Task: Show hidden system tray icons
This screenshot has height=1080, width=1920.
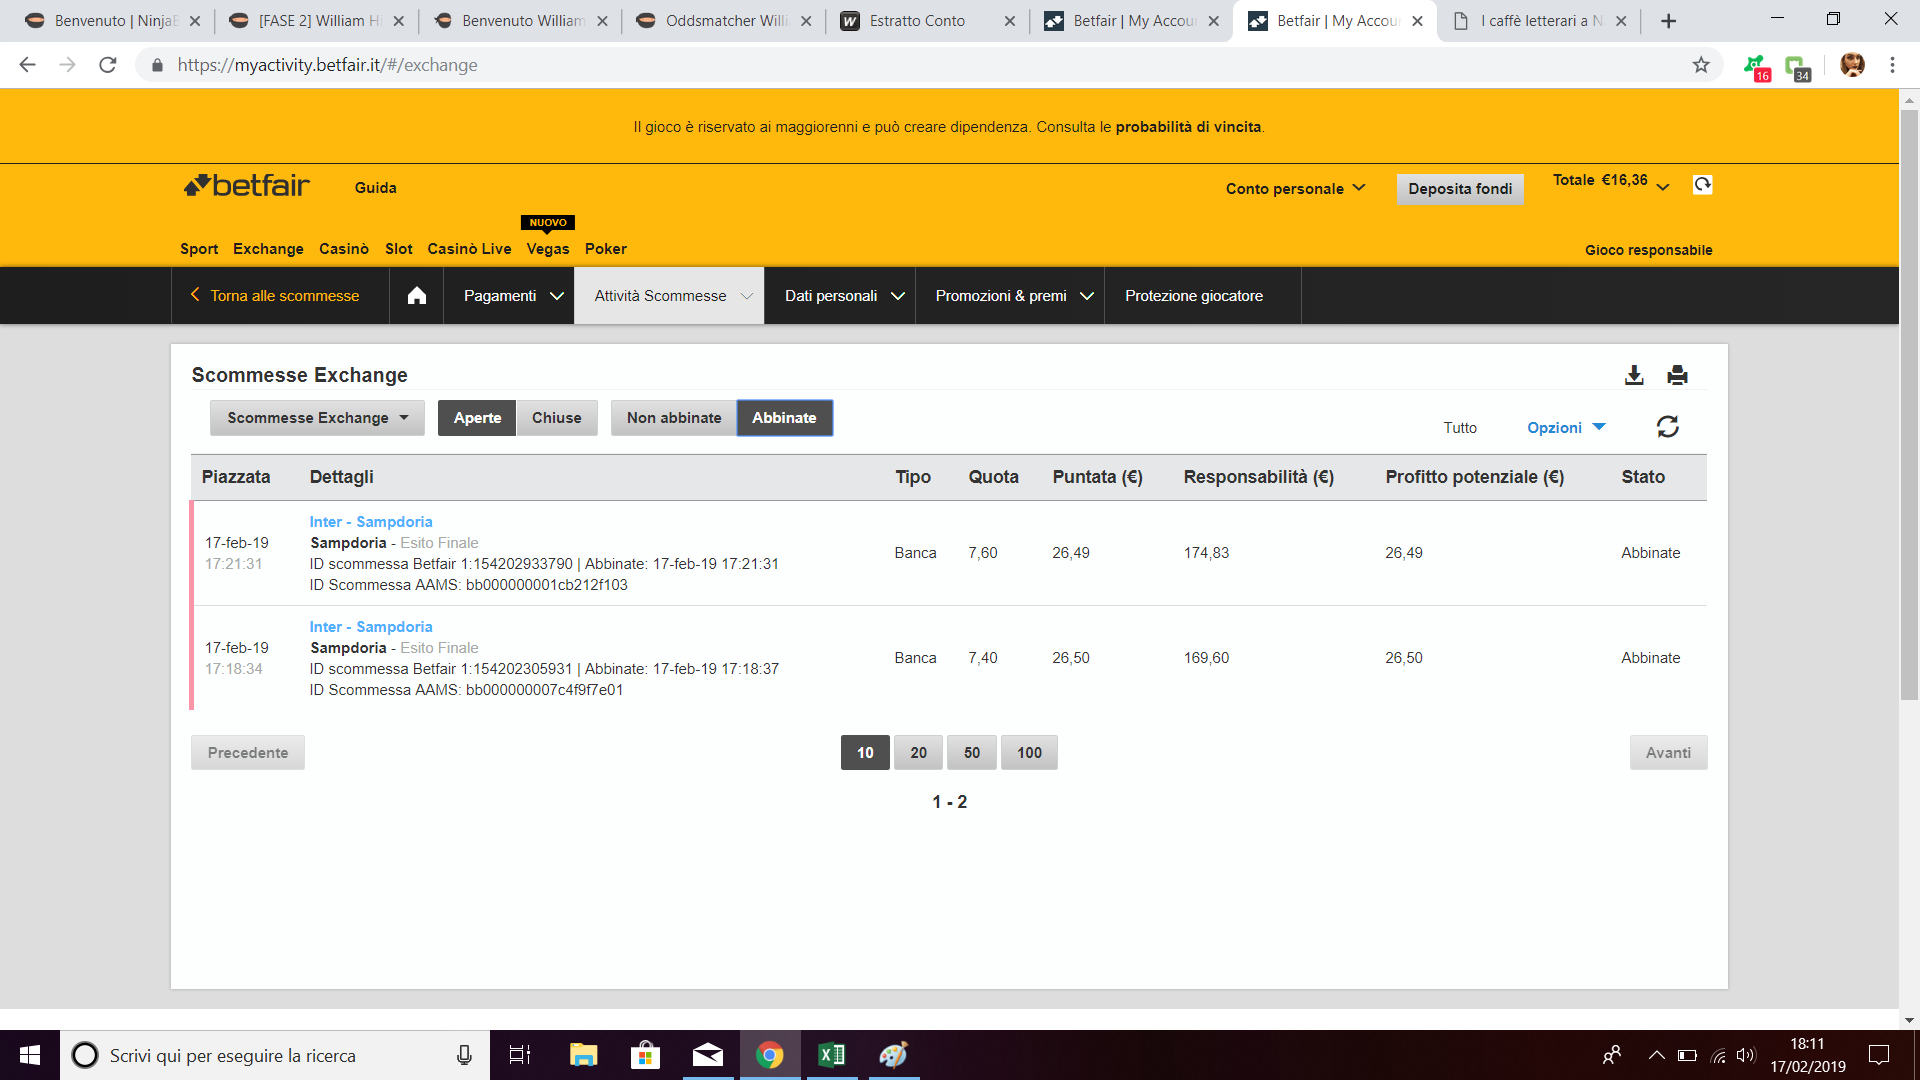Action: coord(1656,1055)
